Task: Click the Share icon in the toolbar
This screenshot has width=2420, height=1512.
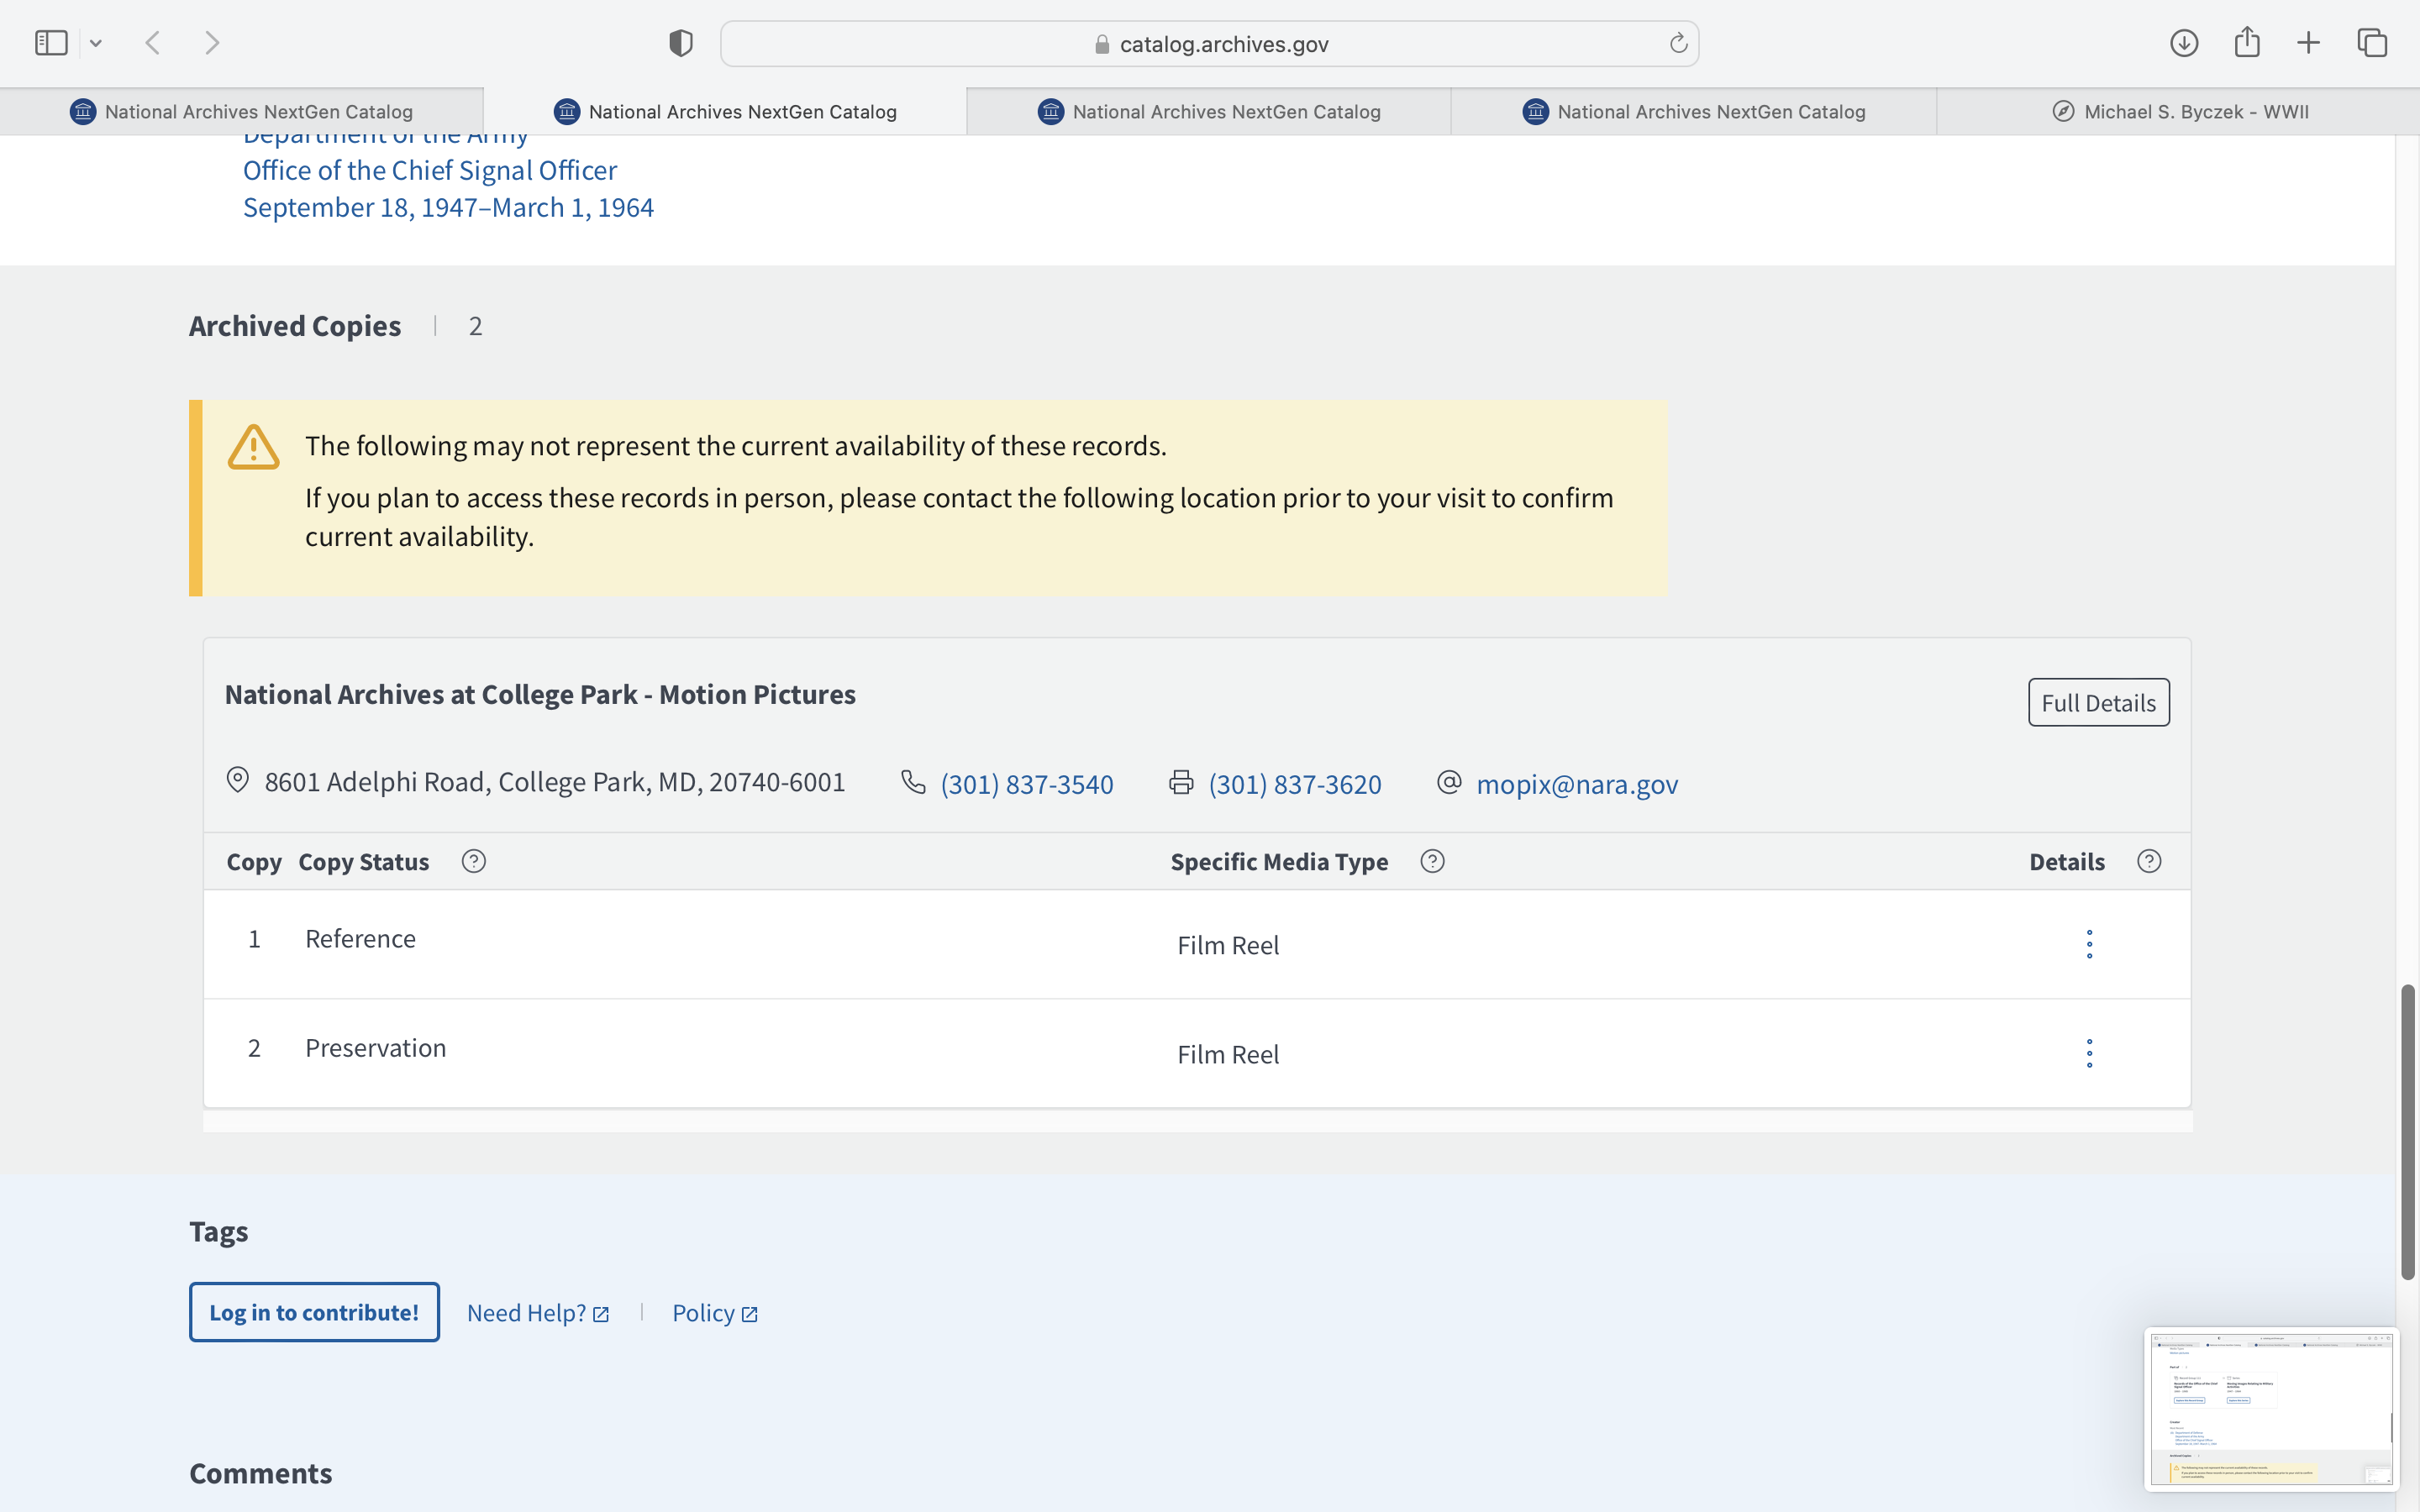Action: click(x=2247, y=43)
